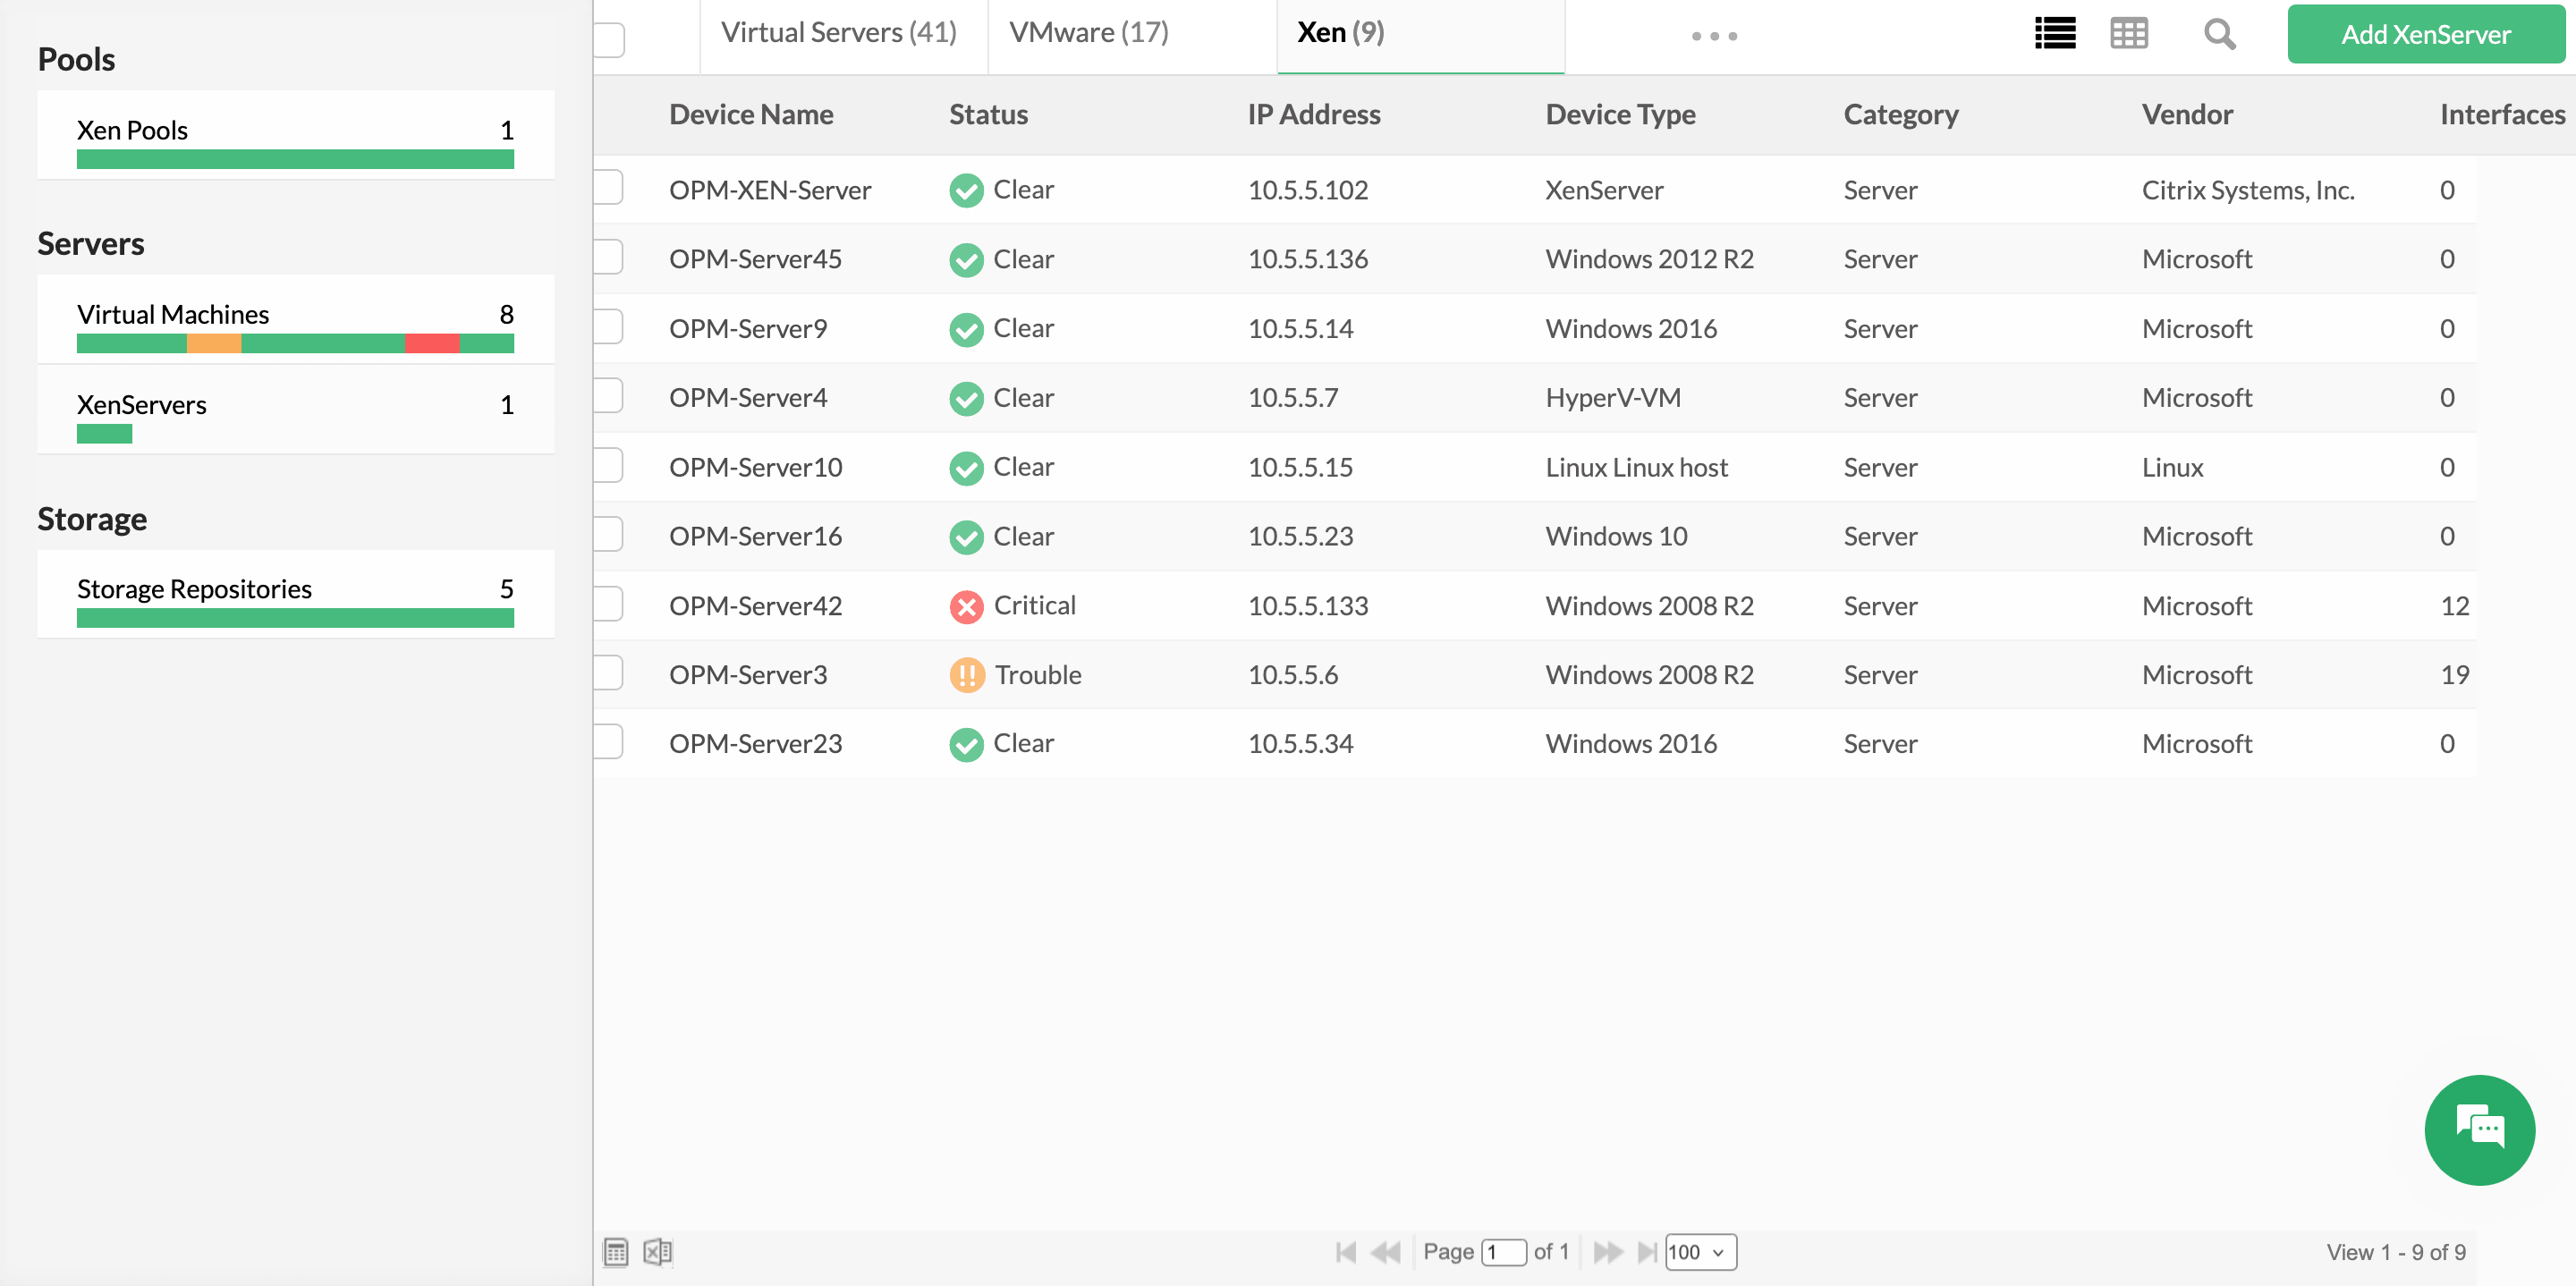Open the search magnifier icon

pos(2219,34)
